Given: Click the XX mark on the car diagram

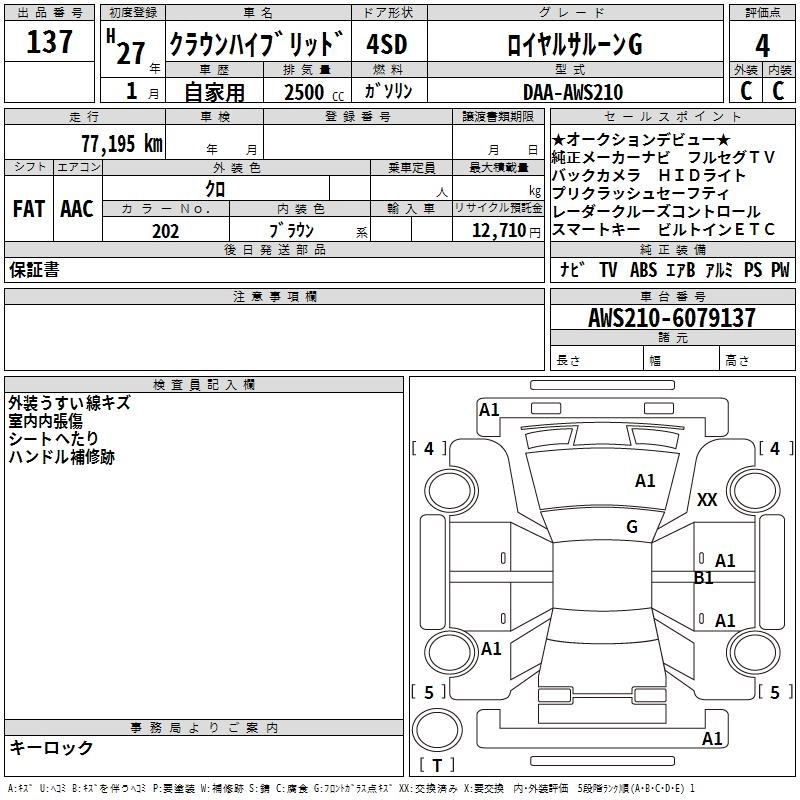Looking at the screenshot, I should point(707,500).
